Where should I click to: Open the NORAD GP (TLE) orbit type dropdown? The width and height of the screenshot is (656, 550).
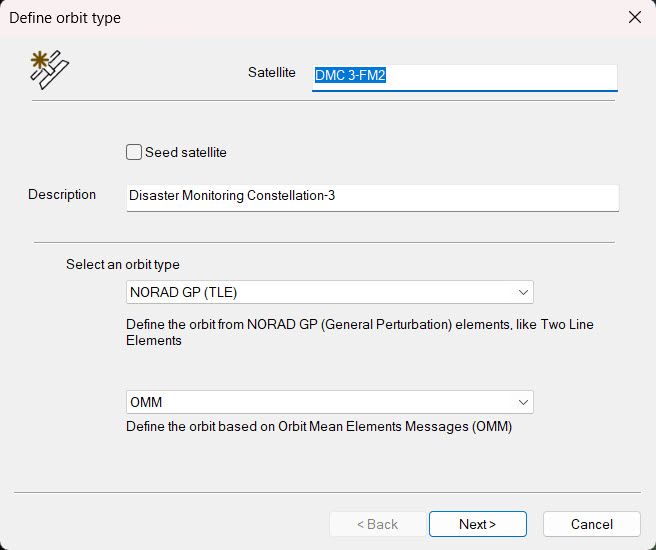pyautogui.click(x=330, y=292)
